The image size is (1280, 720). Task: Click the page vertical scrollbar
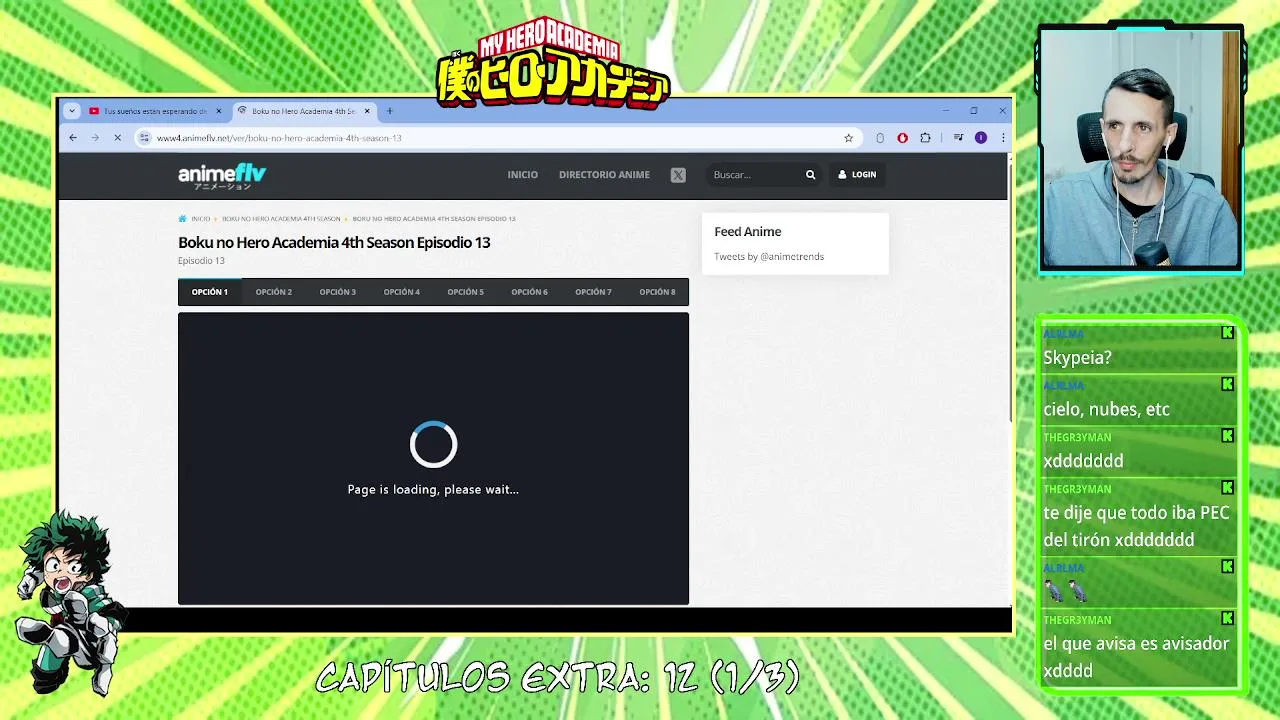point(1009,290)
